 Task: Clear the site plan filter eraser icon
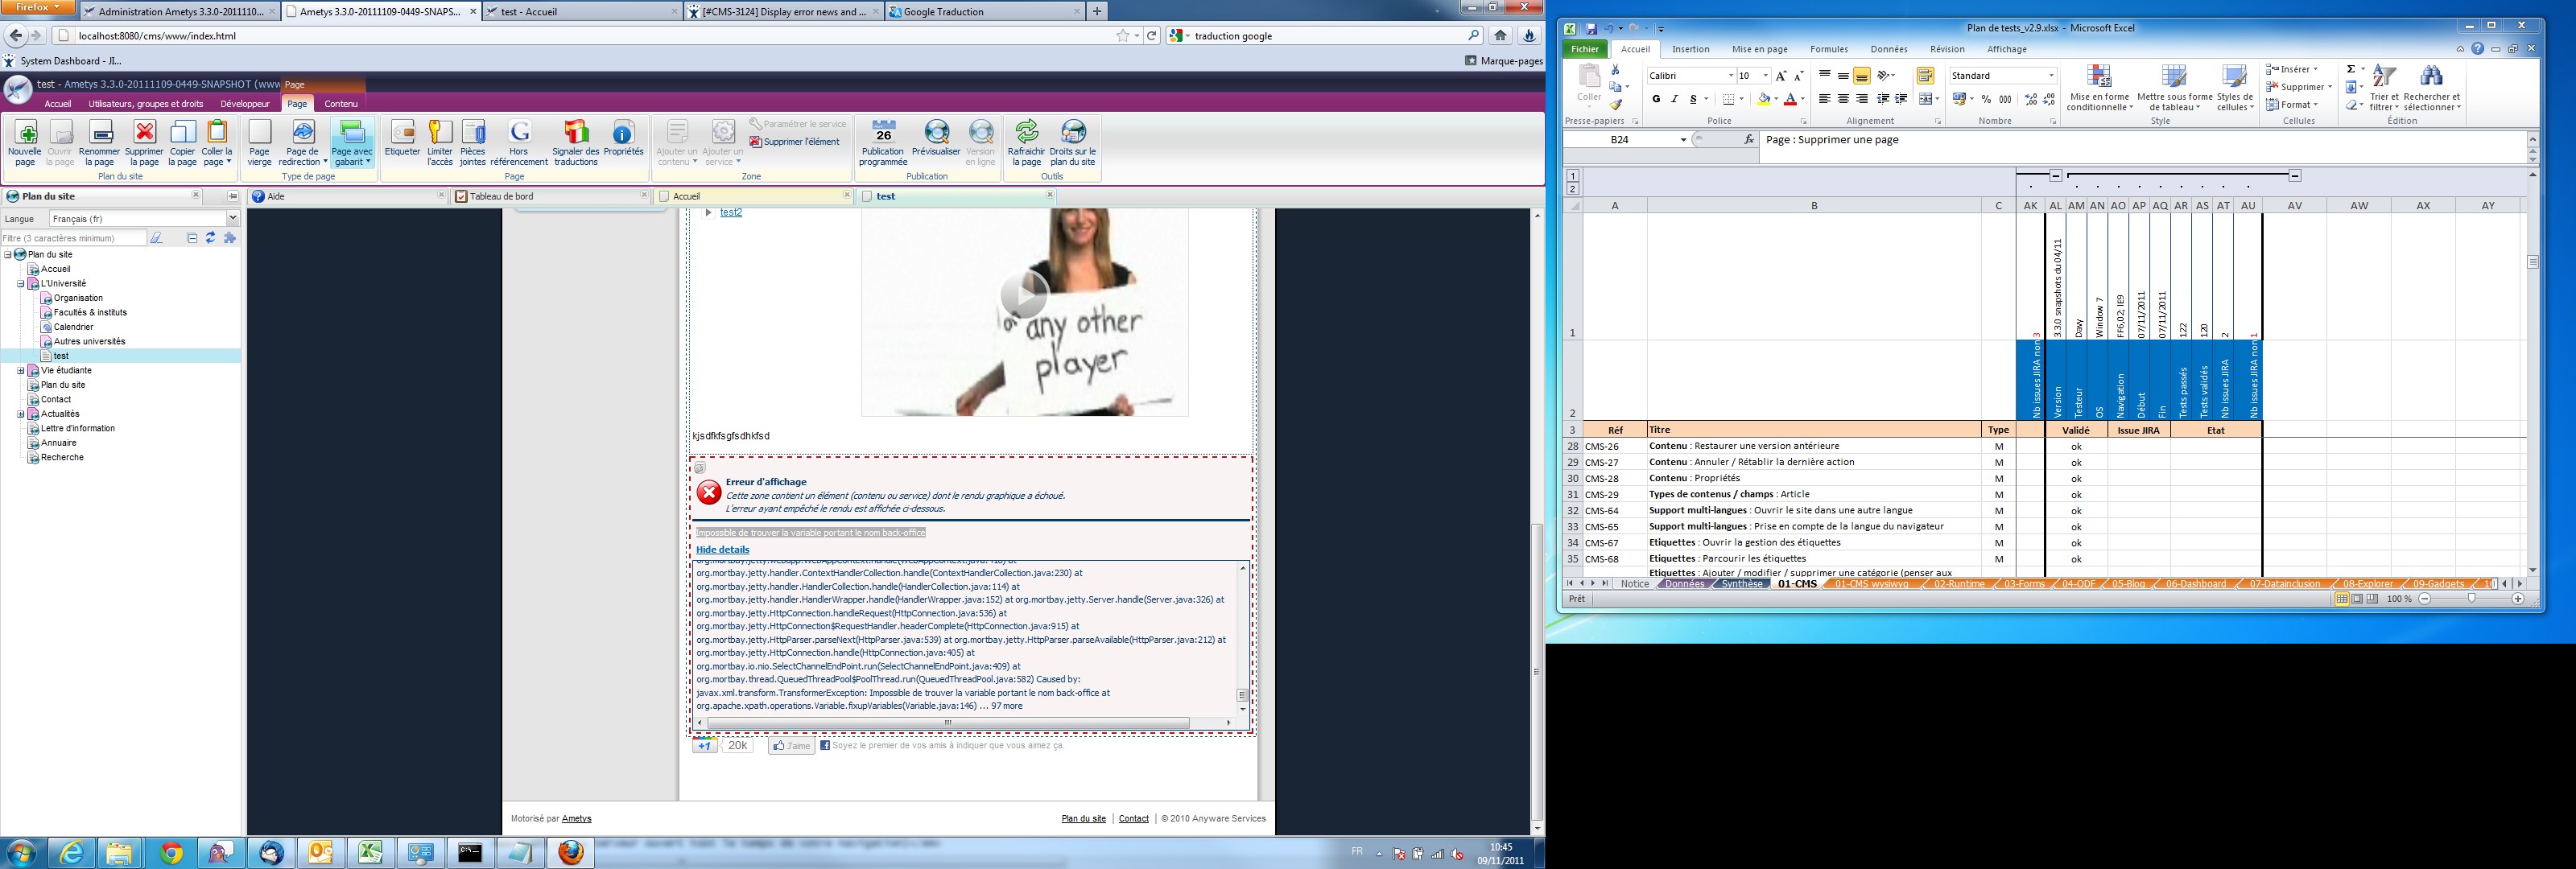pos(156,238)
